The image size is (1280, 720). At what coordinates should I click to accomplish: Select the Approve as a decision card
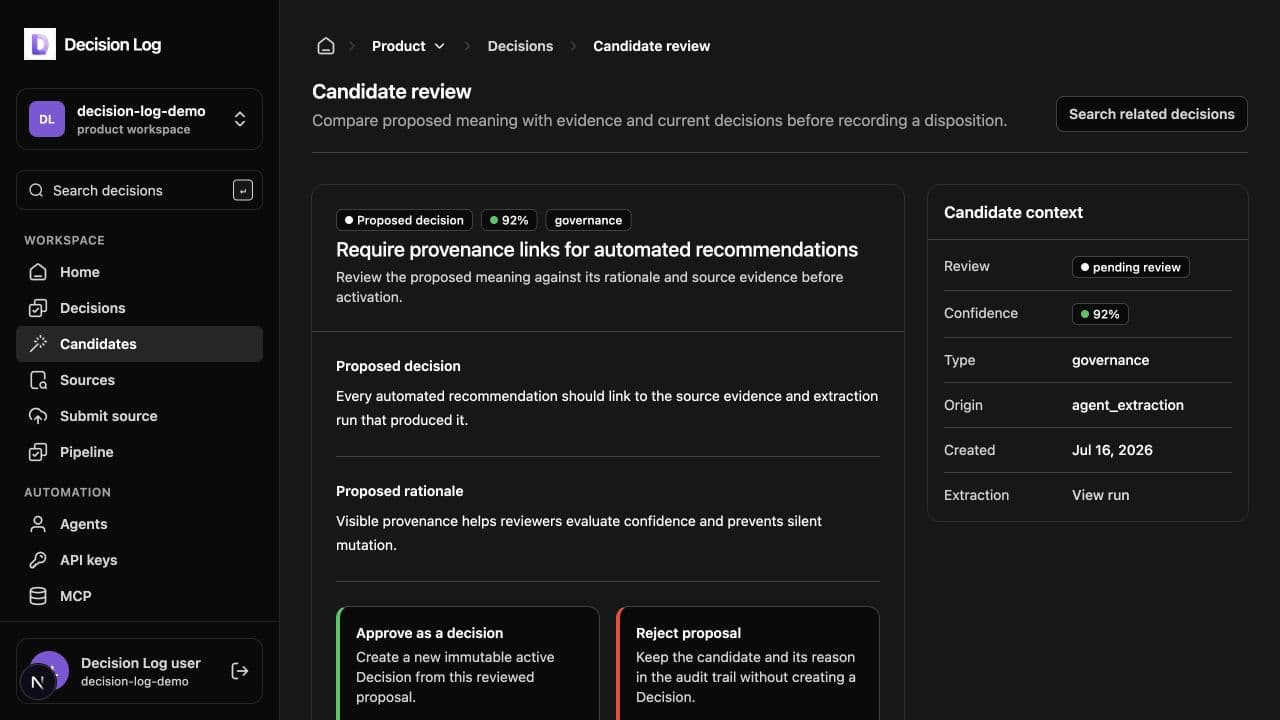468,663
